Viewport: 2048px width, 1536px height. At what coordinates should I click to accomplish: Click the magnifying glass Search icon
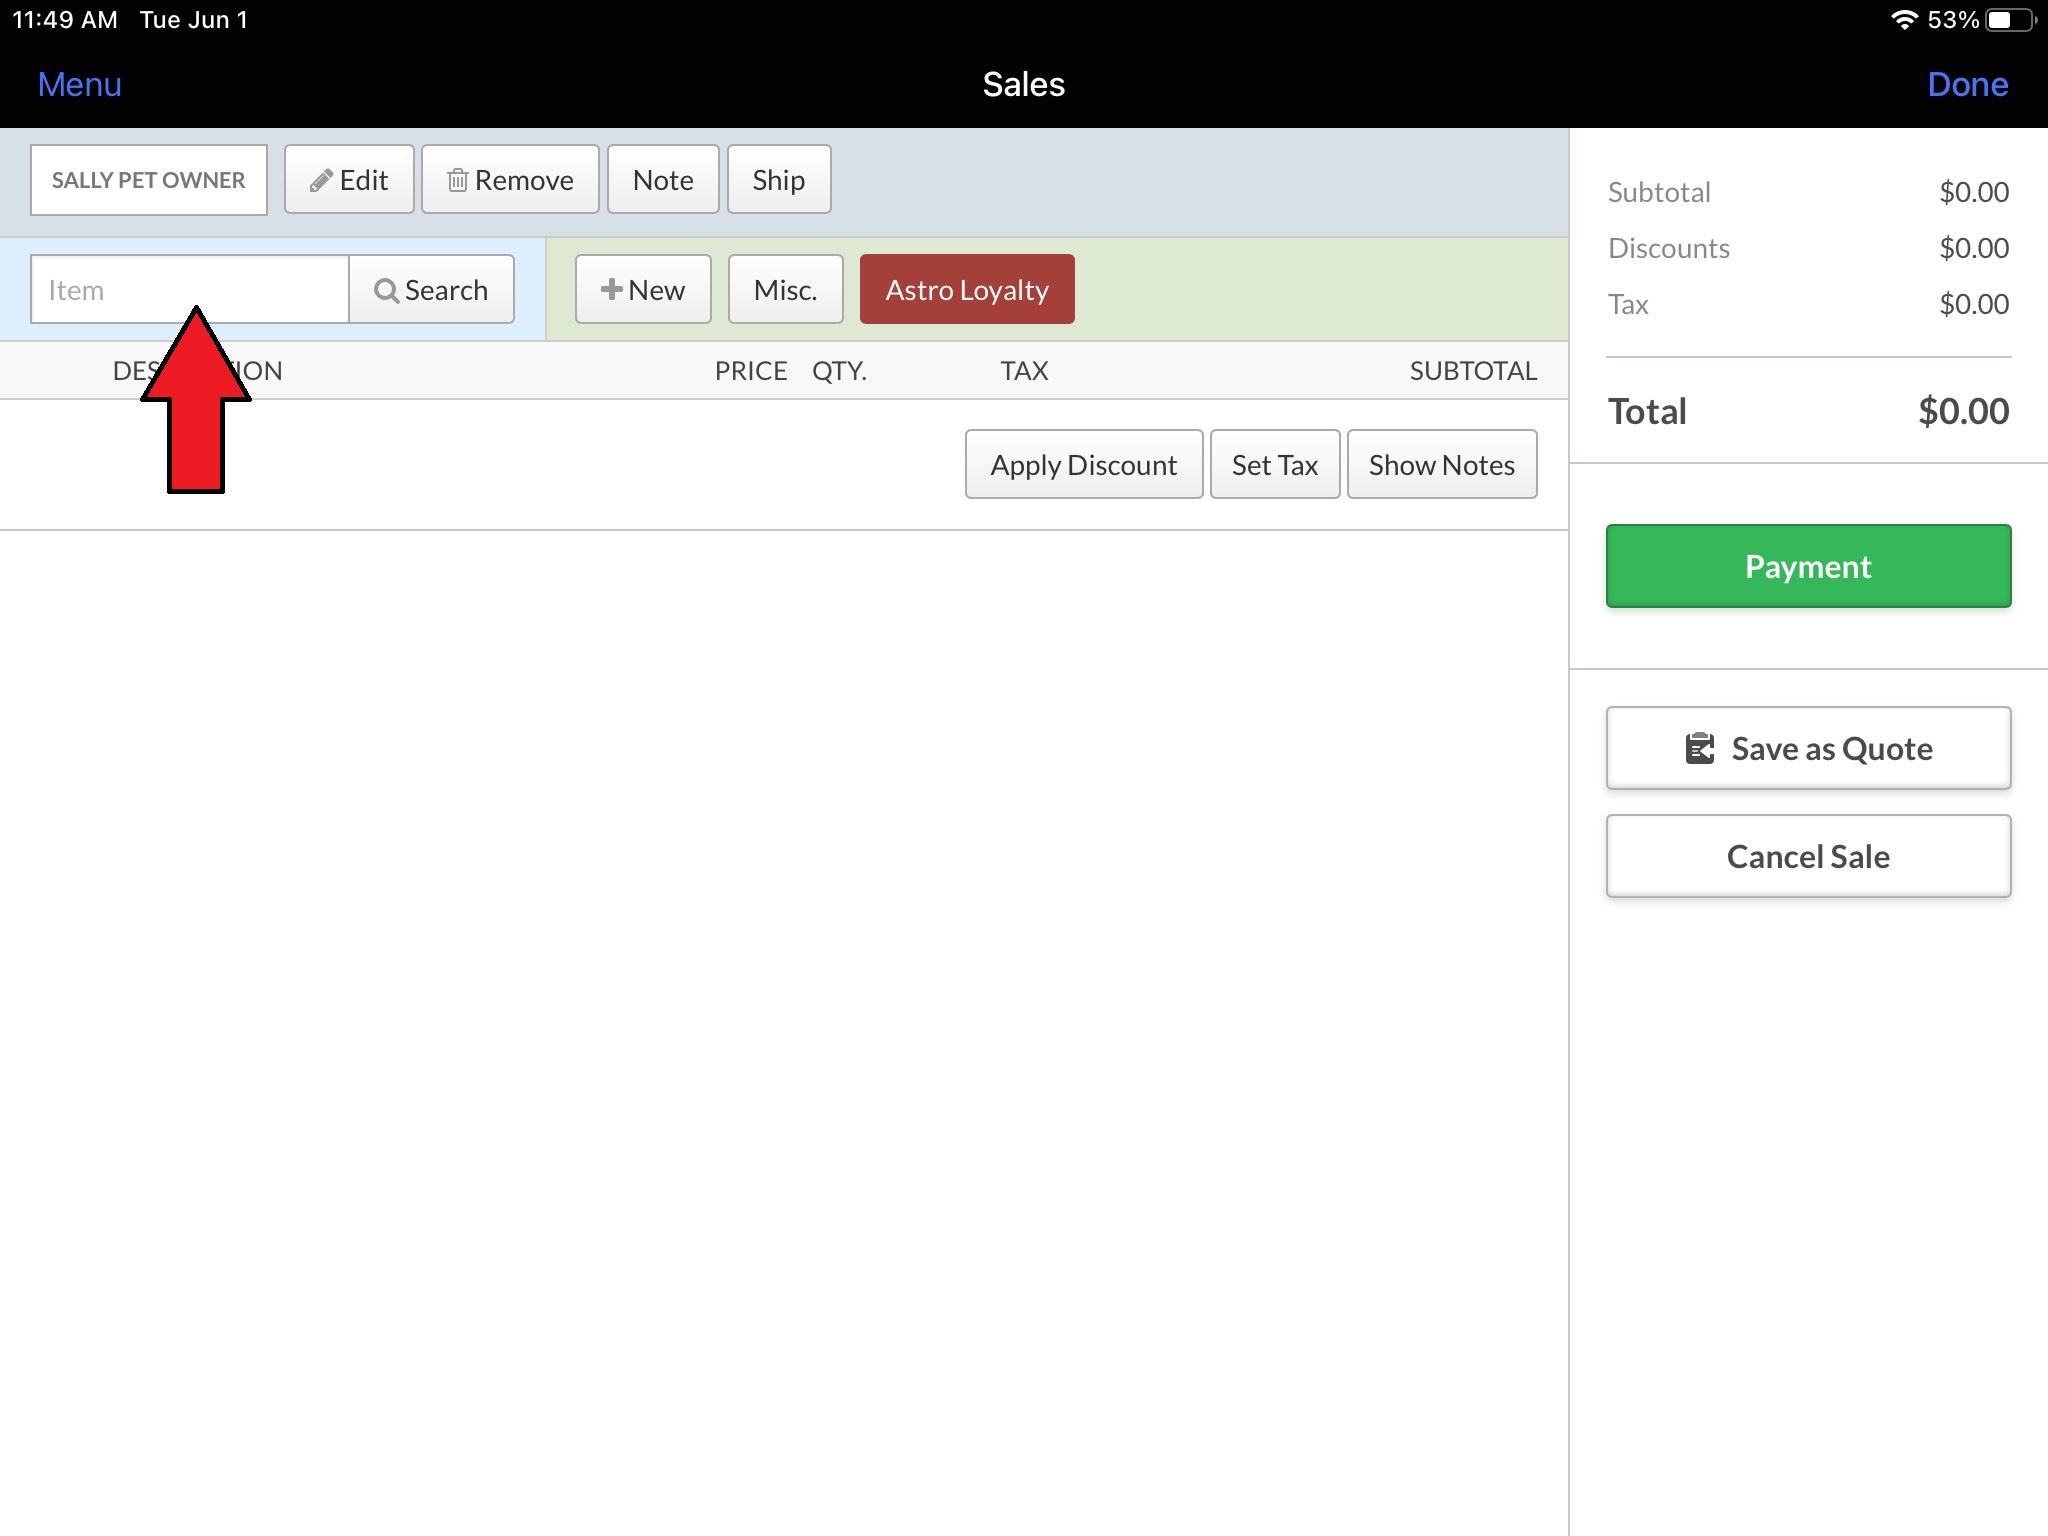(x=386, y=291)
